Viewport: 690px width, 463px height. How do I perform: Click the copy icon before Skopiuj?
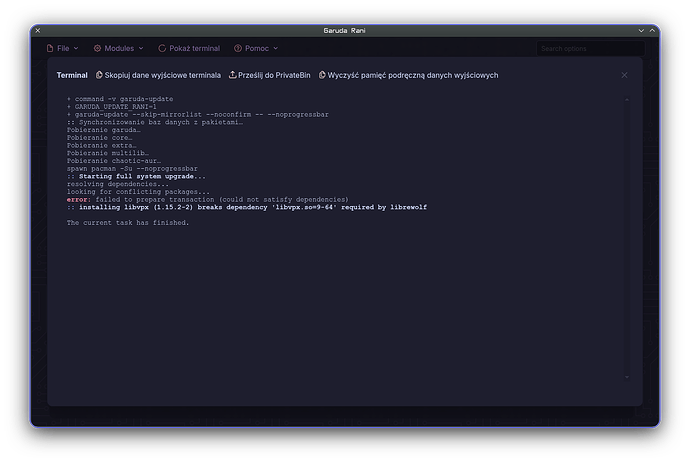(x=99, y=75)
